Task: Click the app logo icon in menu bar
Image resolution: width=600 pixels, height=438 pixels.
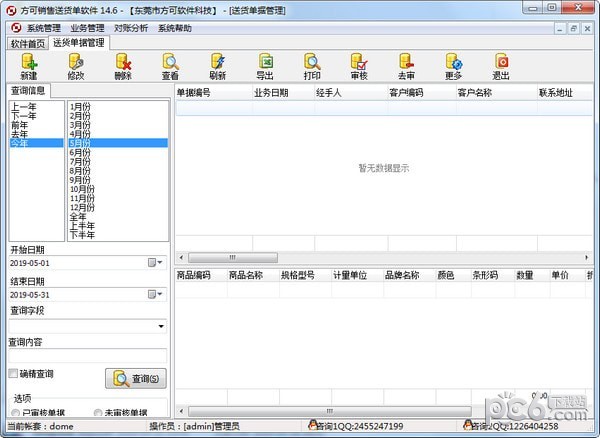Action: pyautogui.click(x=16, y=28)
